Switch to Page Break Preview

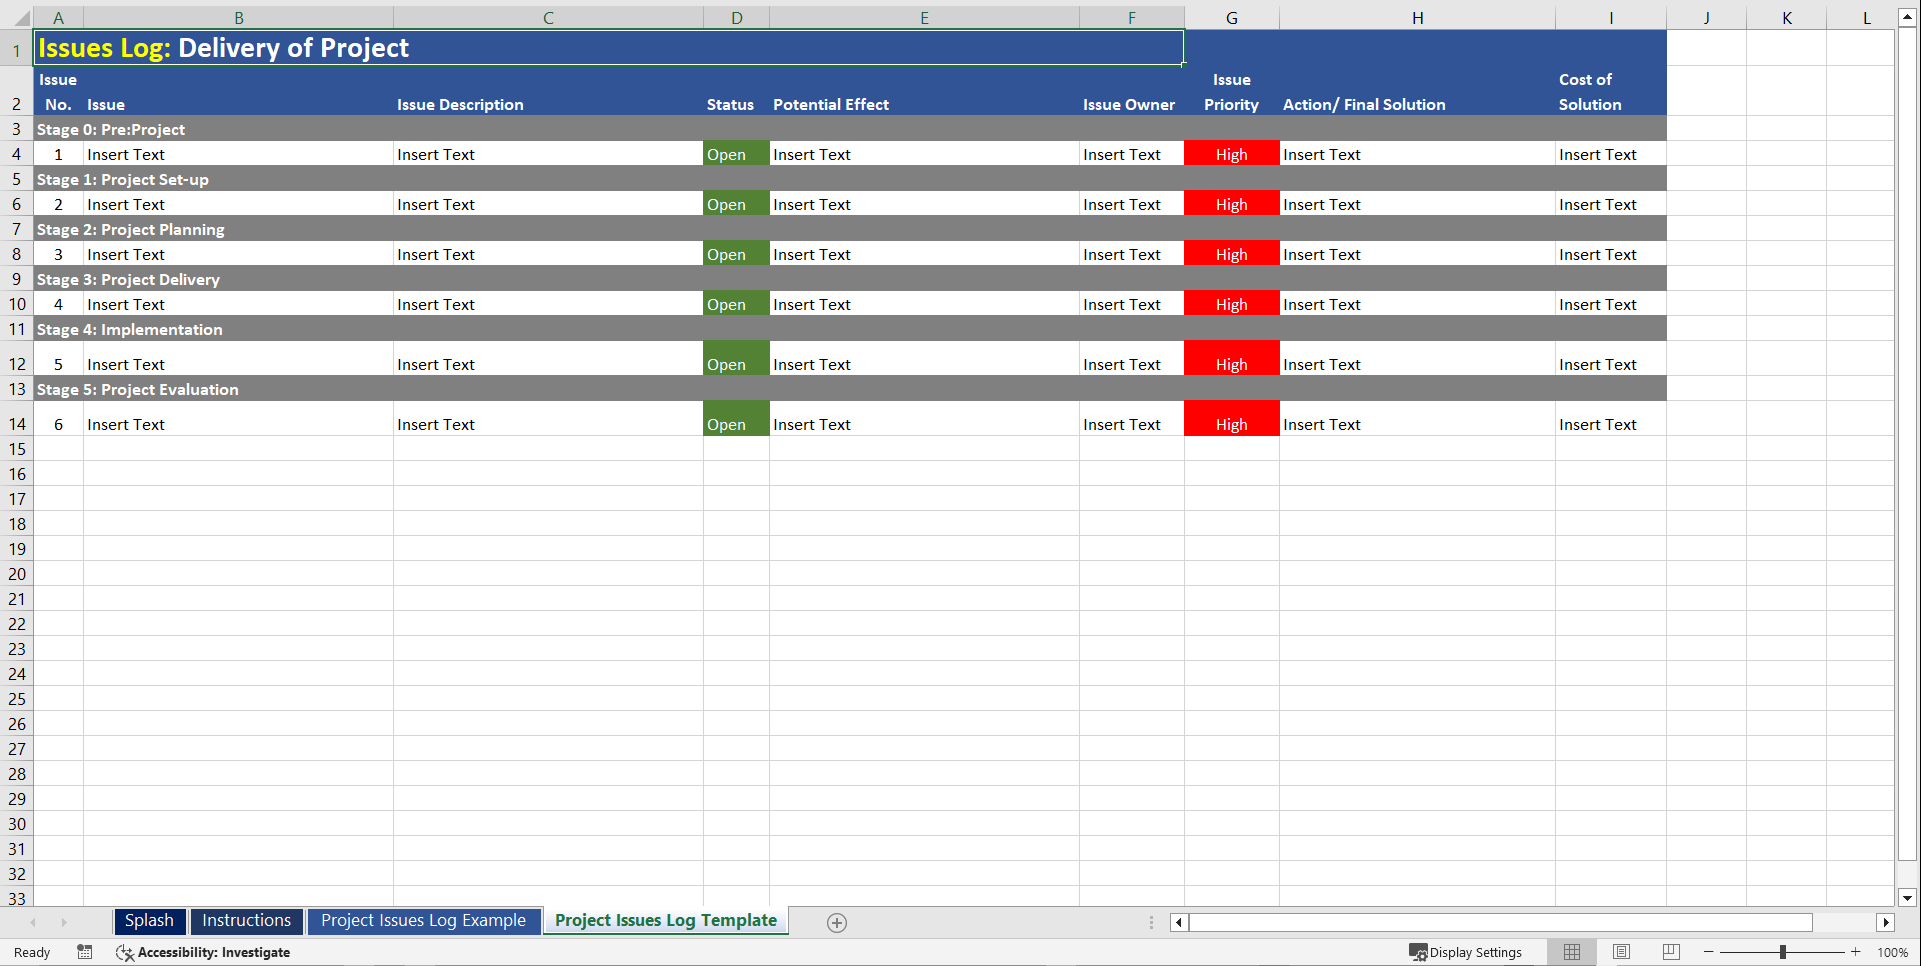[1670, 952]
